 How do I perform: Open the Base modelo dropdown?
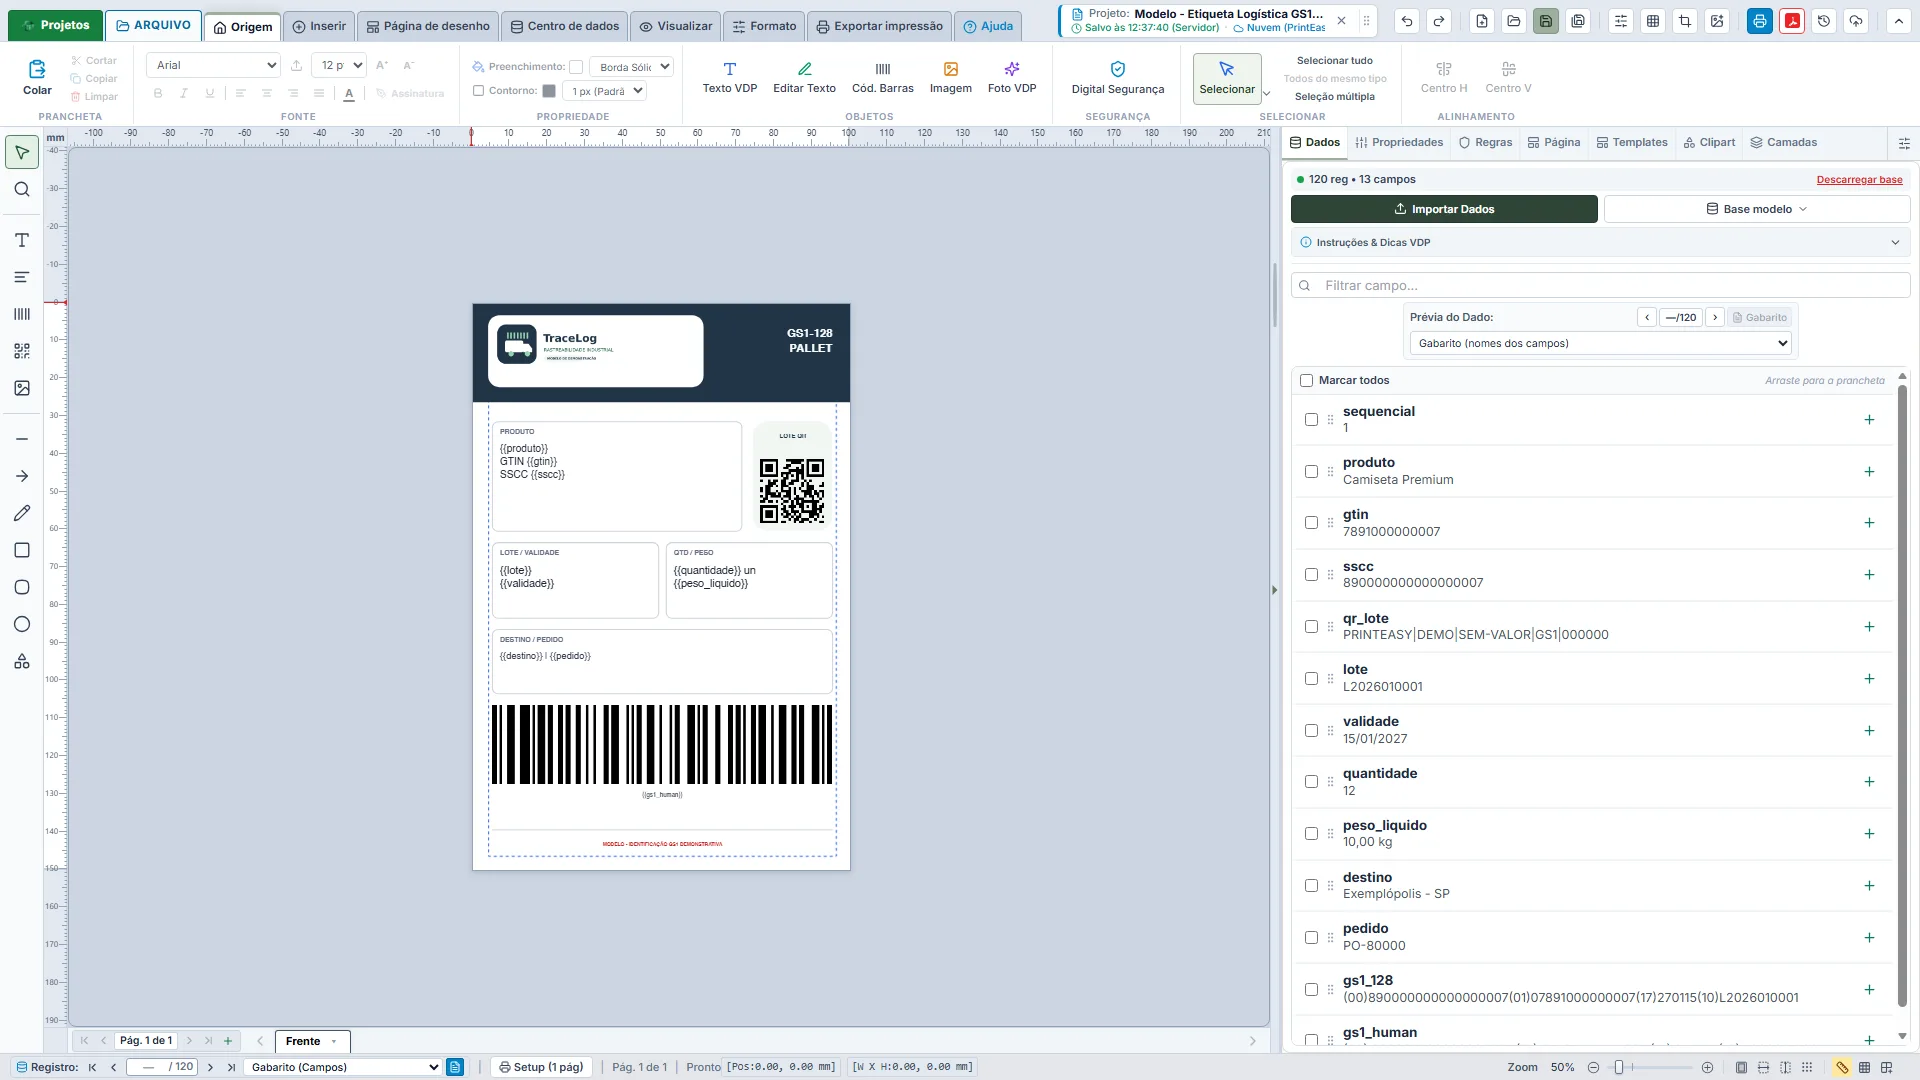(1756, 209)
